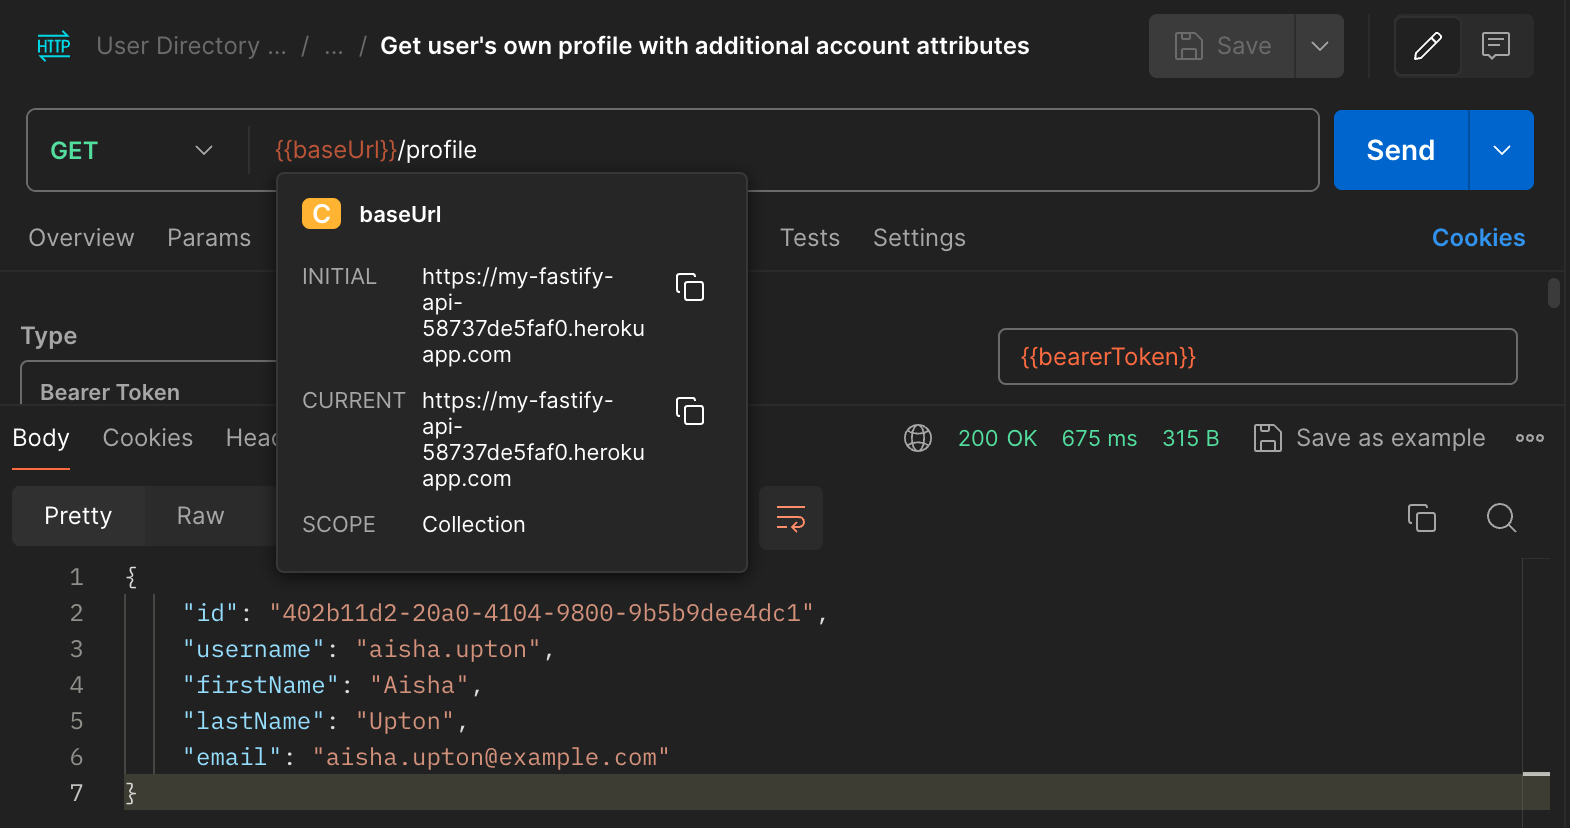Image resolution: width=1570 pixels, height=828 pixels.
Task: Click the "username" line in response
Action: [x=368, y=649]
